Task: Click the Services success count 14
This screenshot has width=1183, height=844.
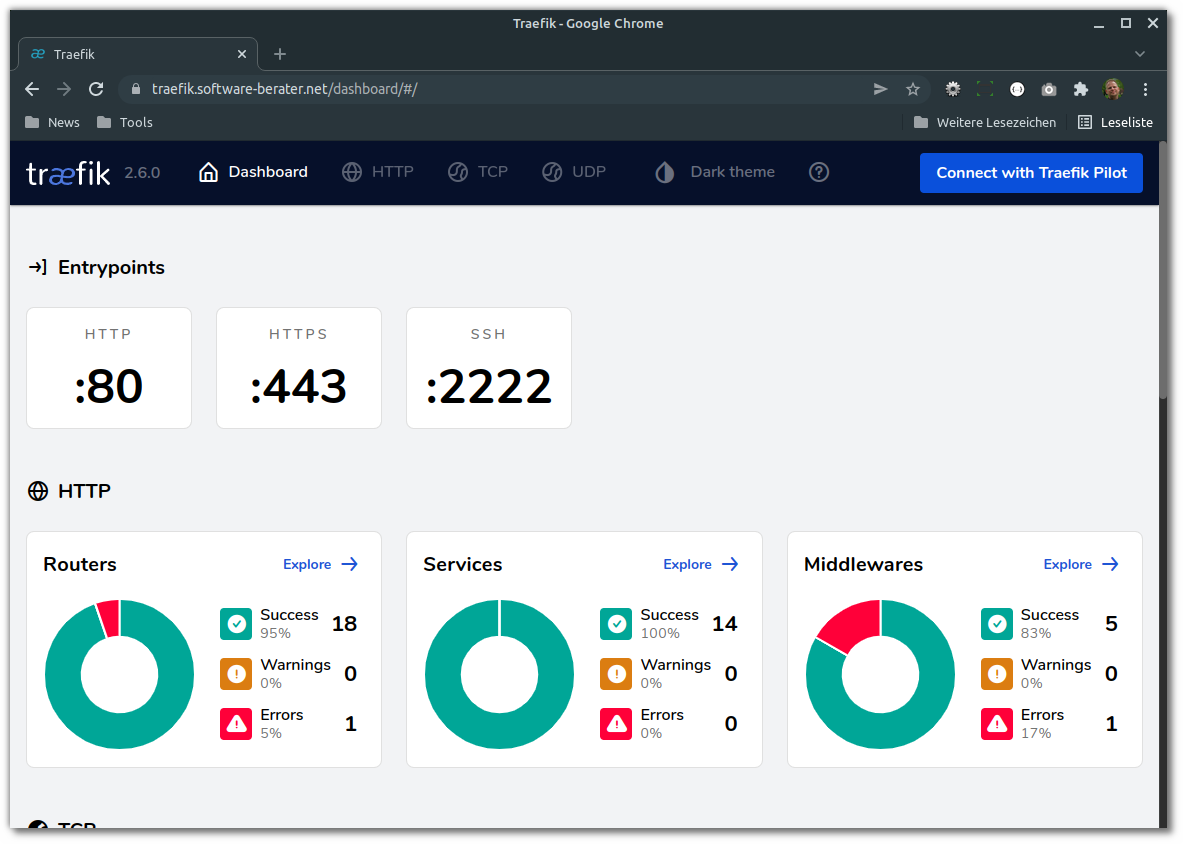Action: click(x=725, y=624)
